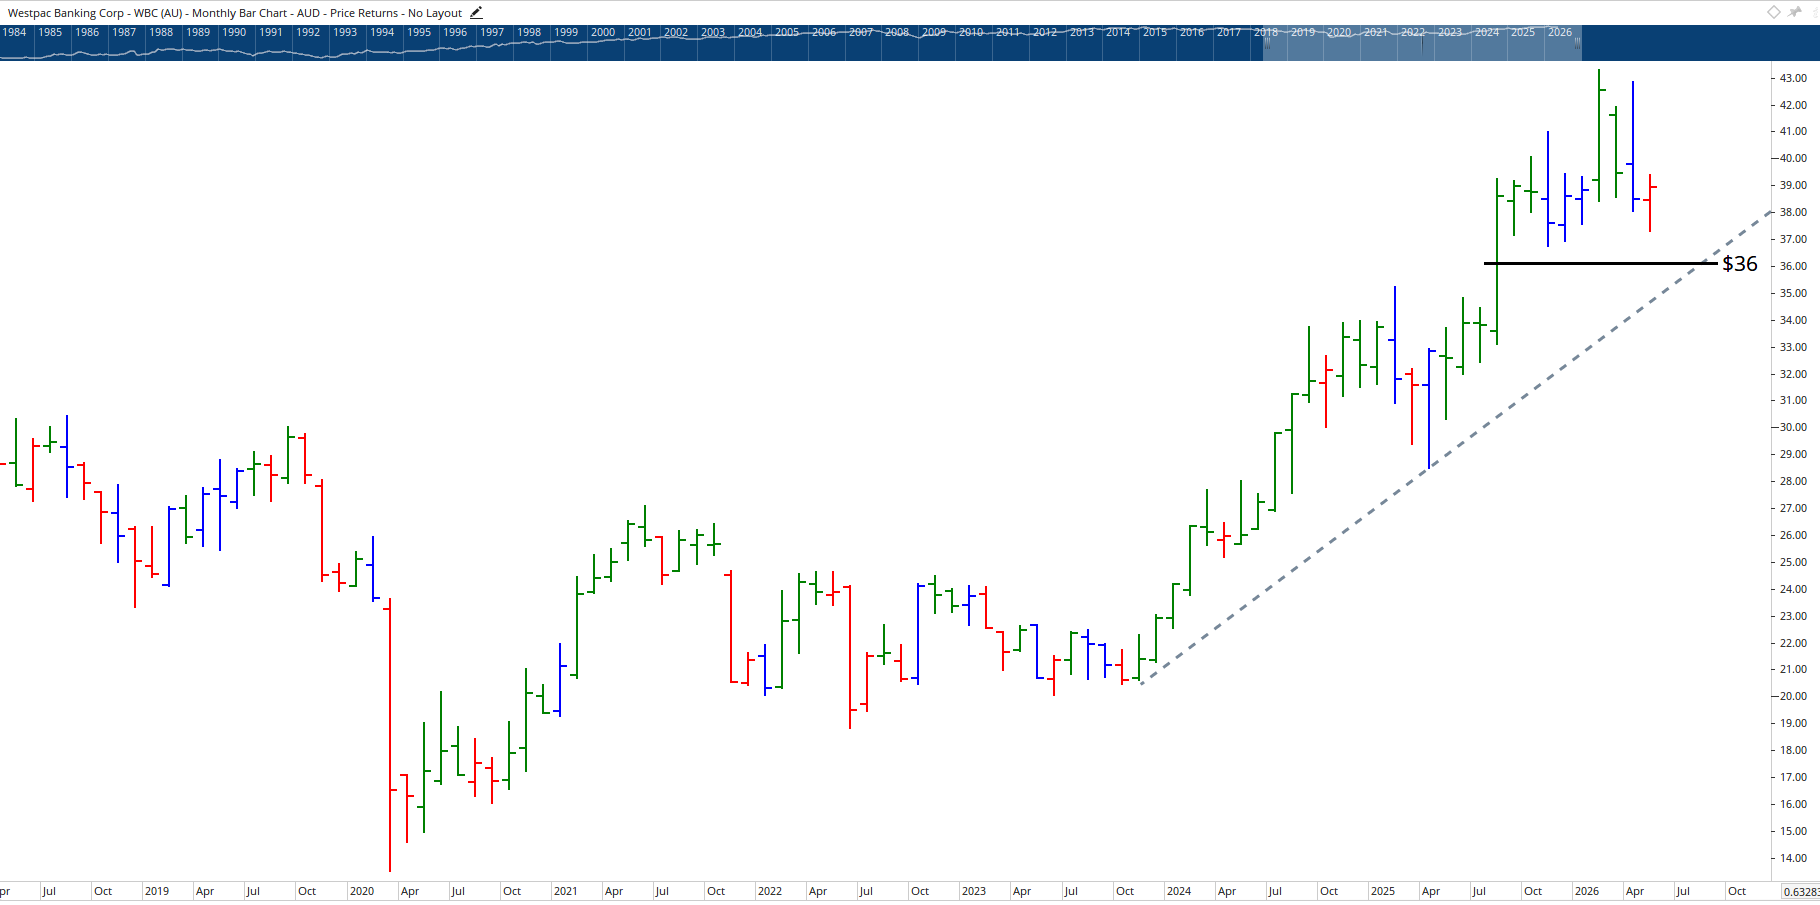Click the 2023 label on the bottom time axis

(974, 891)
